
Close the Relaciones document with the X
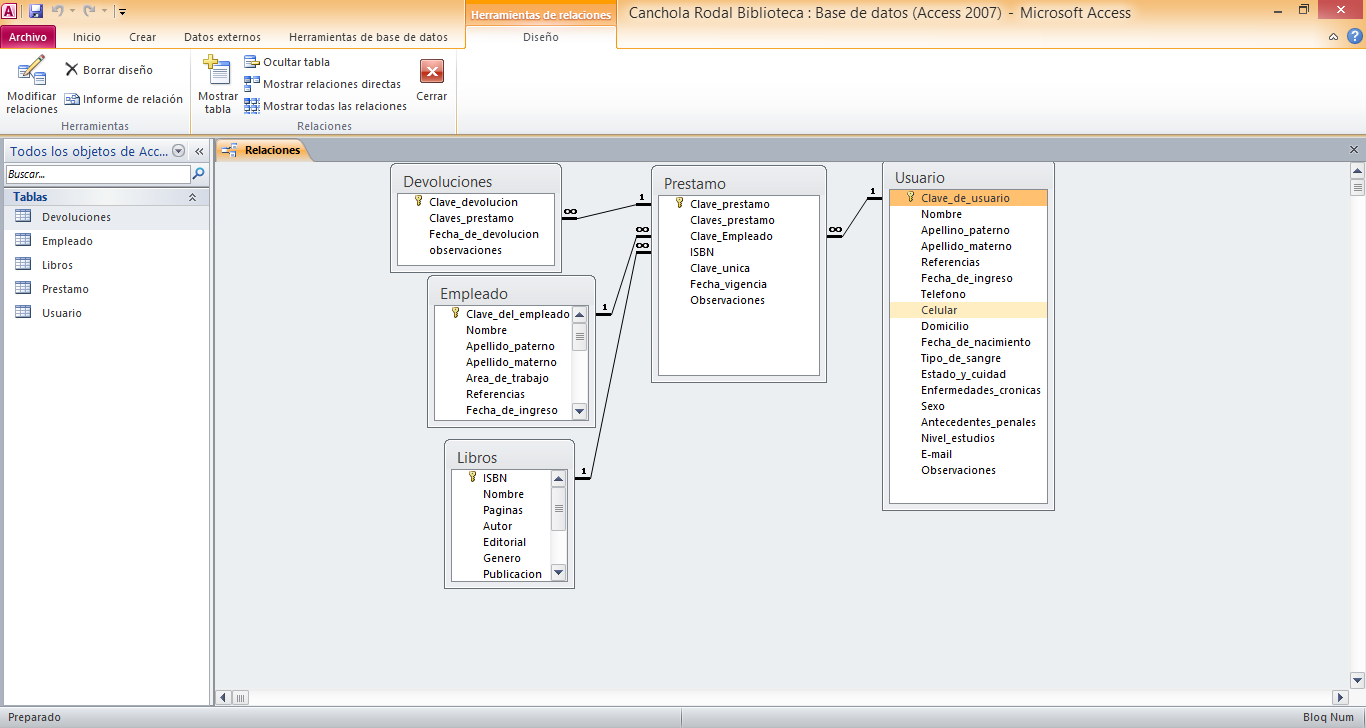pyautogui.click(x=1354, y=149)
